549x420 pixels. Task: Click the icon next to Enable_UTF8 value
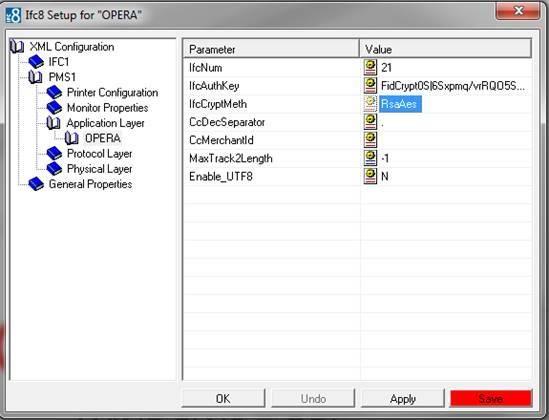tap(370, 176)
